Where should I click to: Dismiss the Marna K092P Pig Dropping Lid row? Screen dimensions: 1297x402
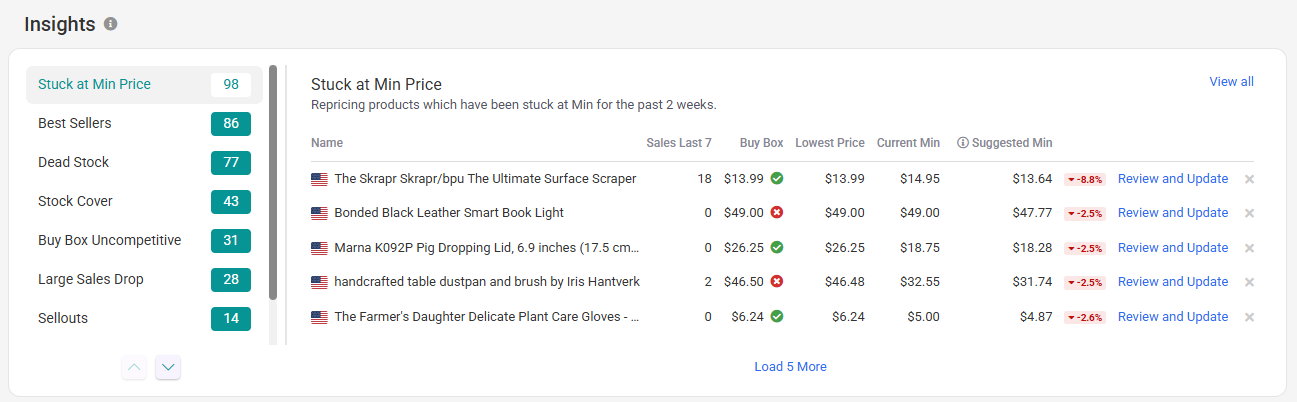tap(1249, 248)
